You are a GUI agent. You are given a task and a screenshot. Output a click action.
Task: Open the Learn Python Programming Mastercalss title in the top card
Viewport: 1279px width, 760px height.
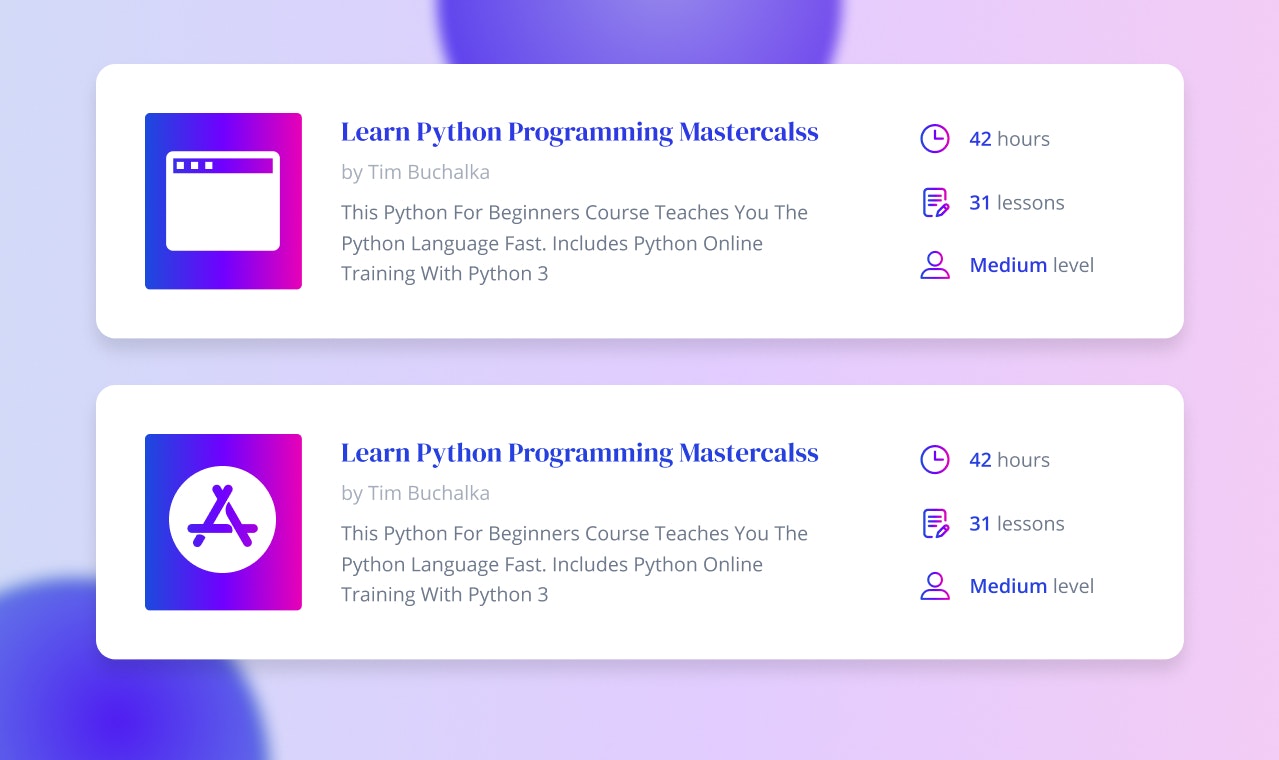tap(580, 132)
